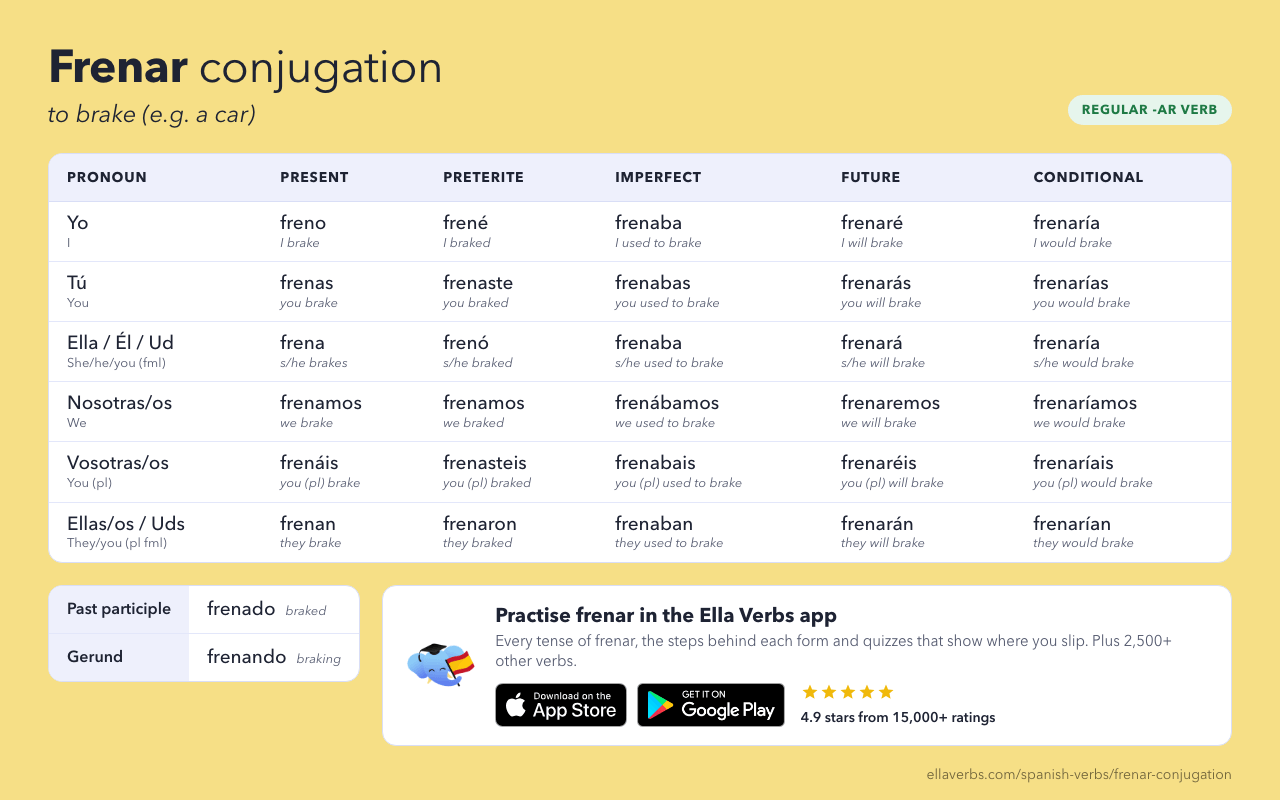Click the Gerund label cell
The width and height of the screenshot is (1280, 800).
[119, 657]
